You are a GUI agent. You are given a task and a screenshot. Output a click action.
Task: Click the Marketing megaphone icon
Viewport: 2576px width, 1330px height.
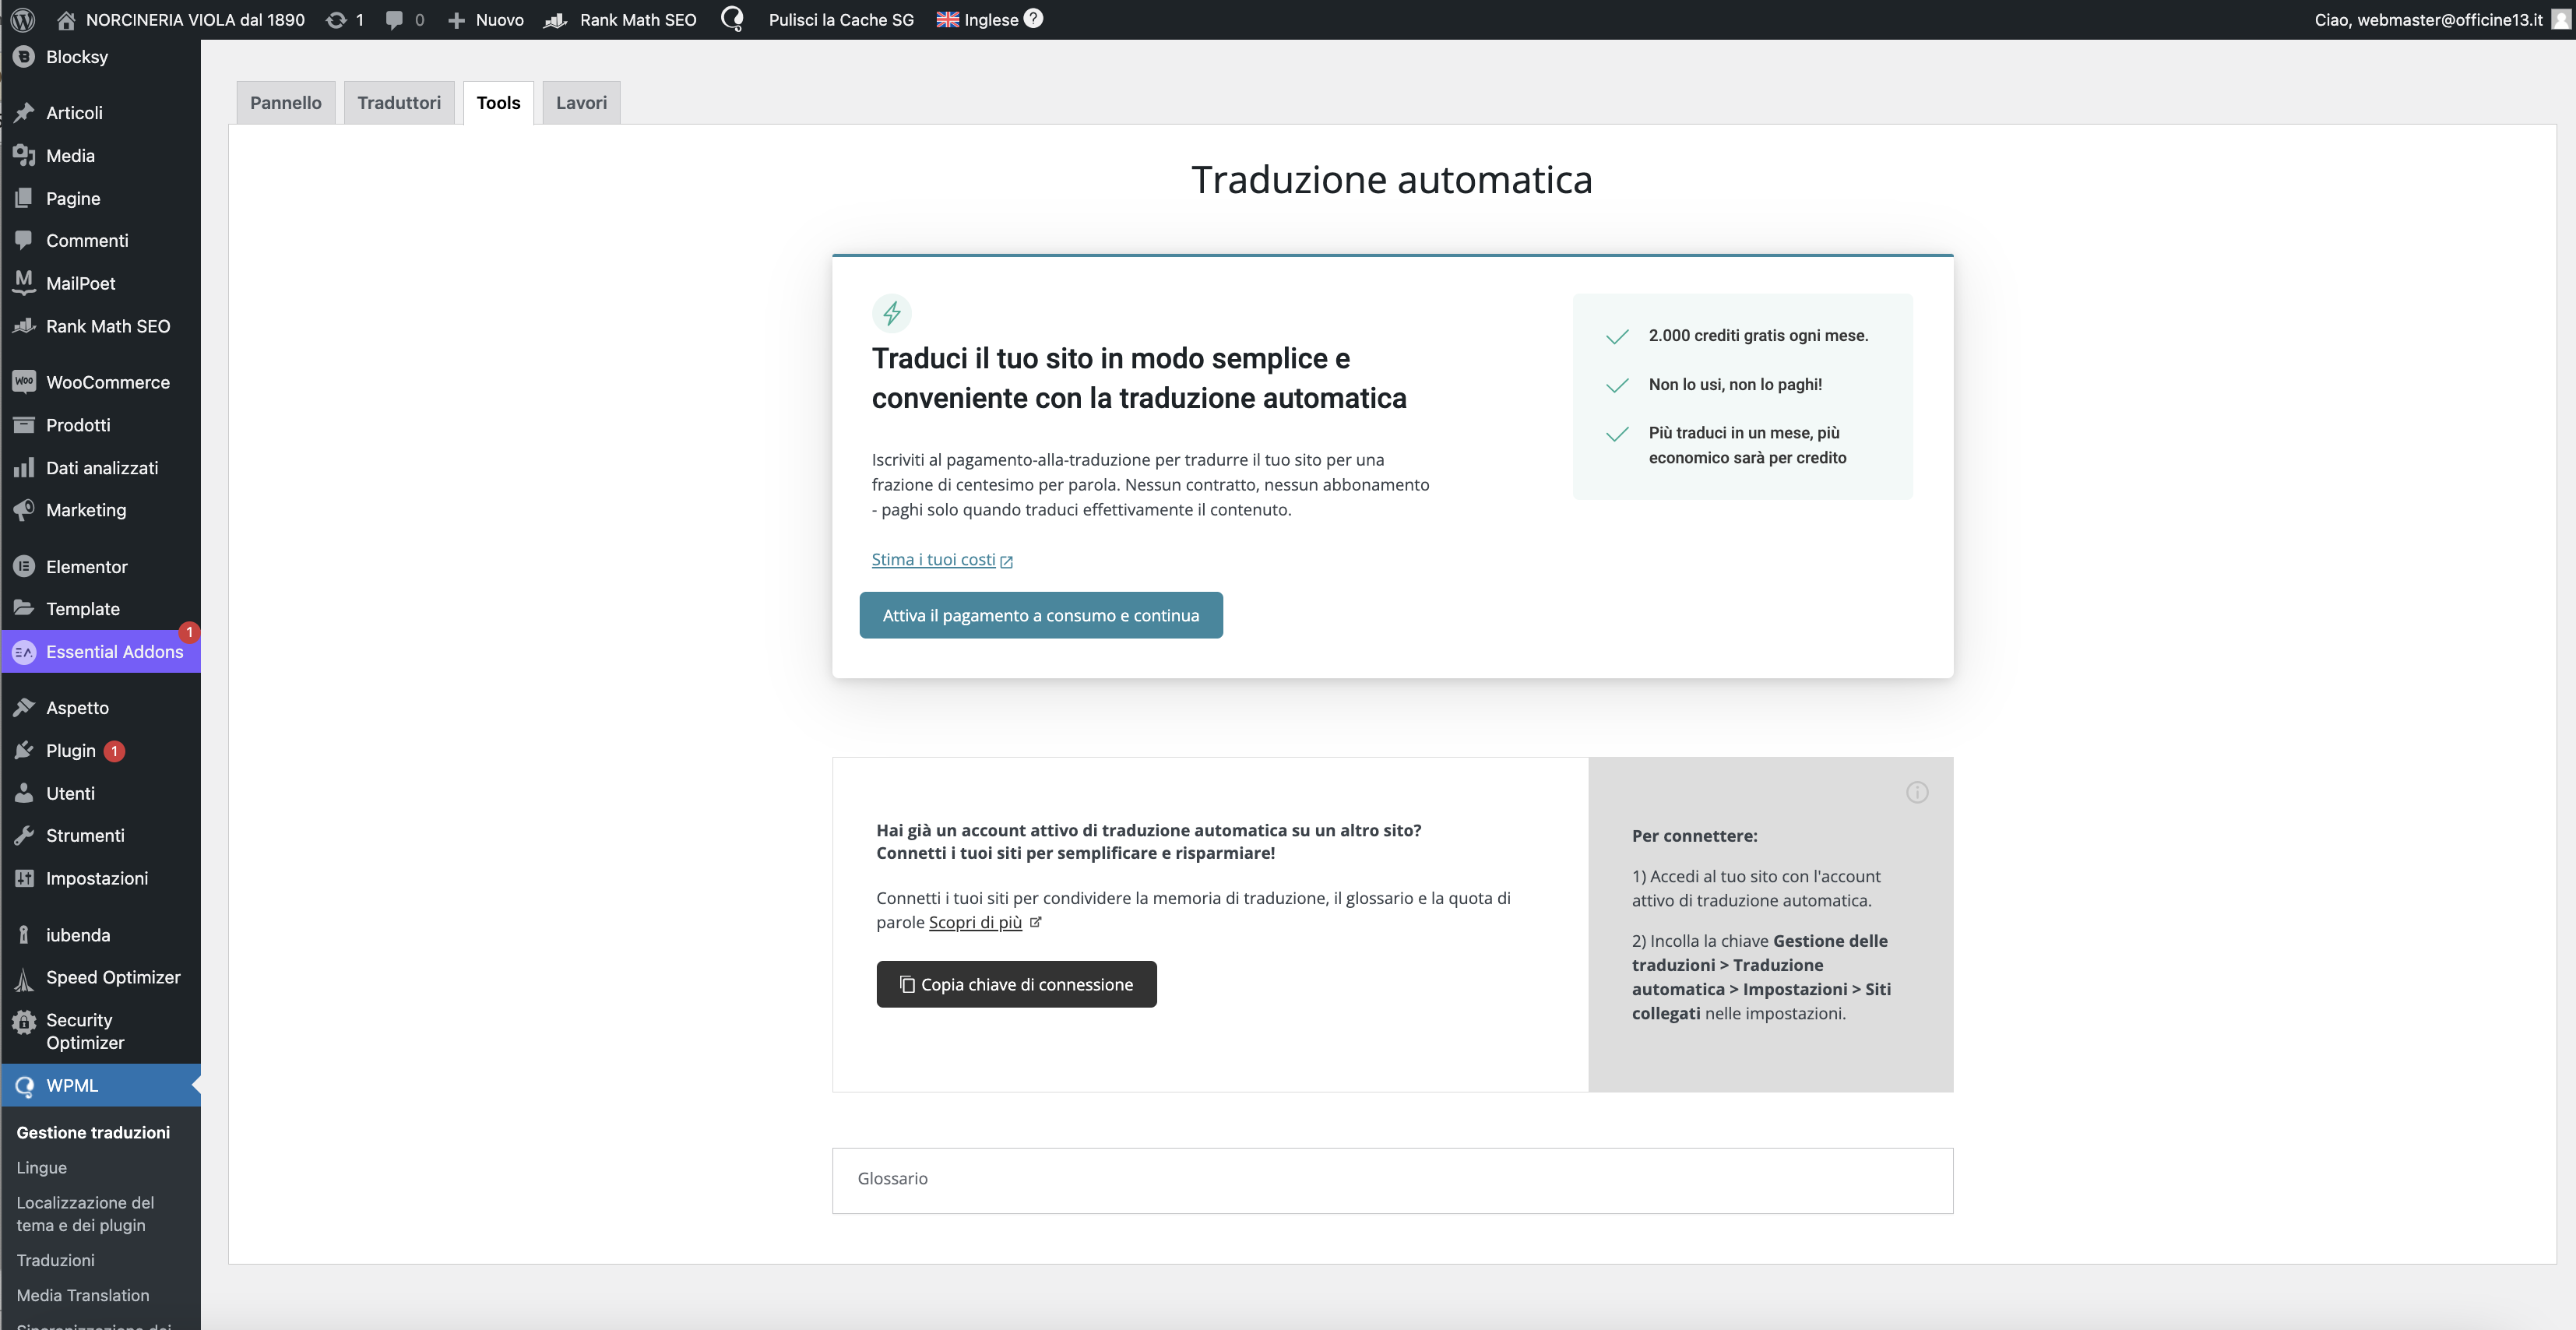[x=24, y=510]
